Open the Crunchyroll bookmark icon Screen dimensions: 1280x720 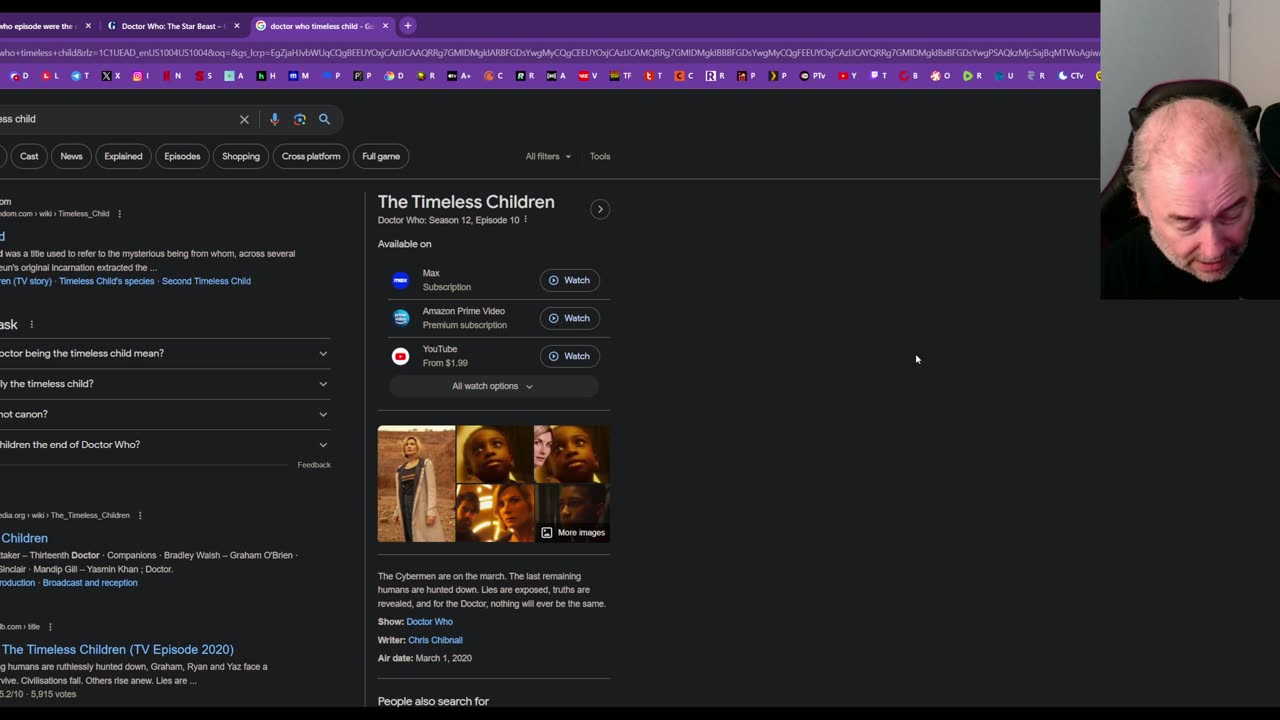[493, 75]
